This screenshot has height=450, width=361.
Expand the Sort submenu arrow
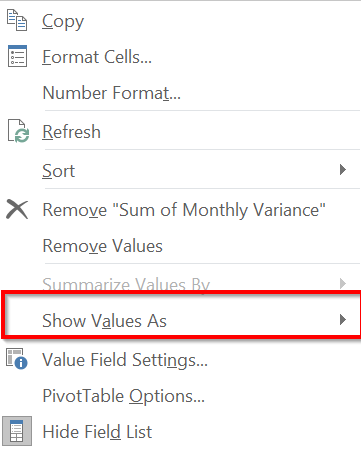point(343,170)
